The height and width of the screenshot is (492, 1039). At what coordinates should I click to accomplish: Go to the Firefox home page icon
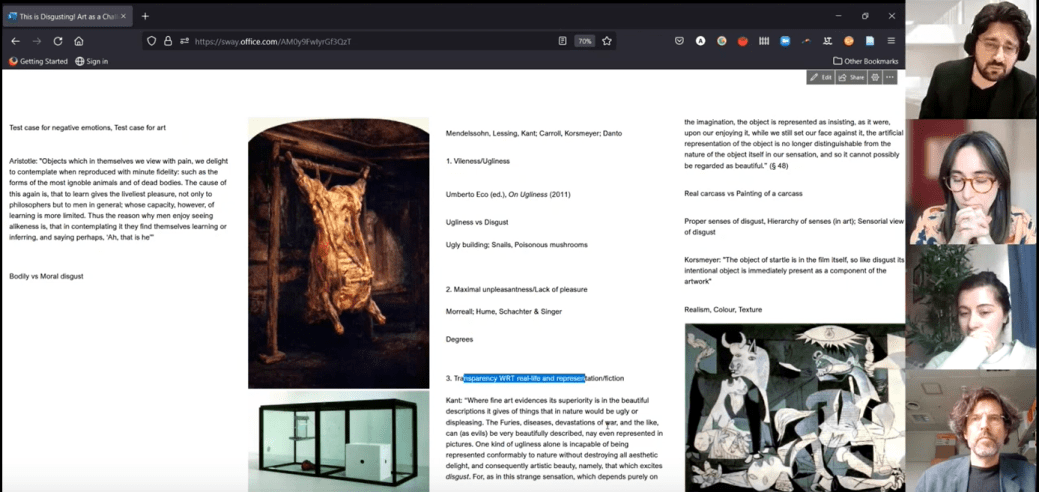(79, 41)
